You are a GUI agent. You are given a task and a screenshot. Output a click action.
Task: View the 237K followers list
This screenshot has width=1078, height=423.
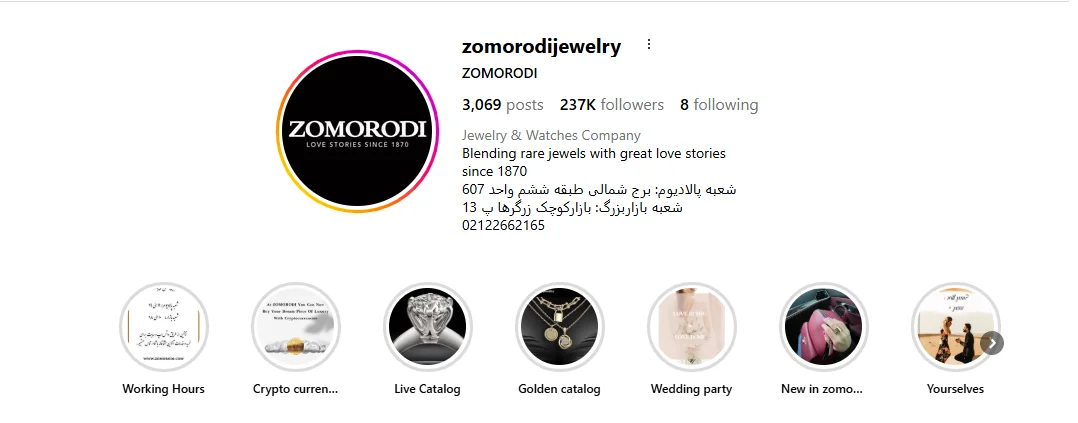612,105
